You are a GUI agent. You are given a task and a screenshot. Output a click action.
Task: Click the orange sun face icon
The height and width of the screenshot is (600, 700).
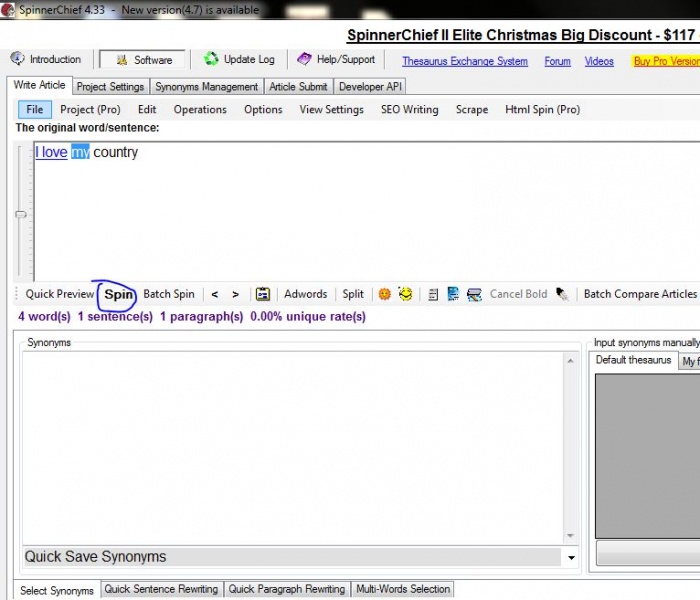pyautogui.click(x=384, y=294)
